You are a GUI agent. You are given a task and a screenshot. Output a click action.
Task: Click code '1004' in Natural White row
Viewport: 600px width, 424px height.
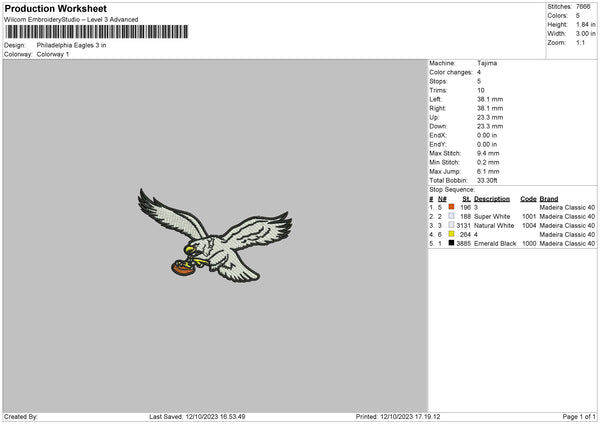tap(529, 225)
